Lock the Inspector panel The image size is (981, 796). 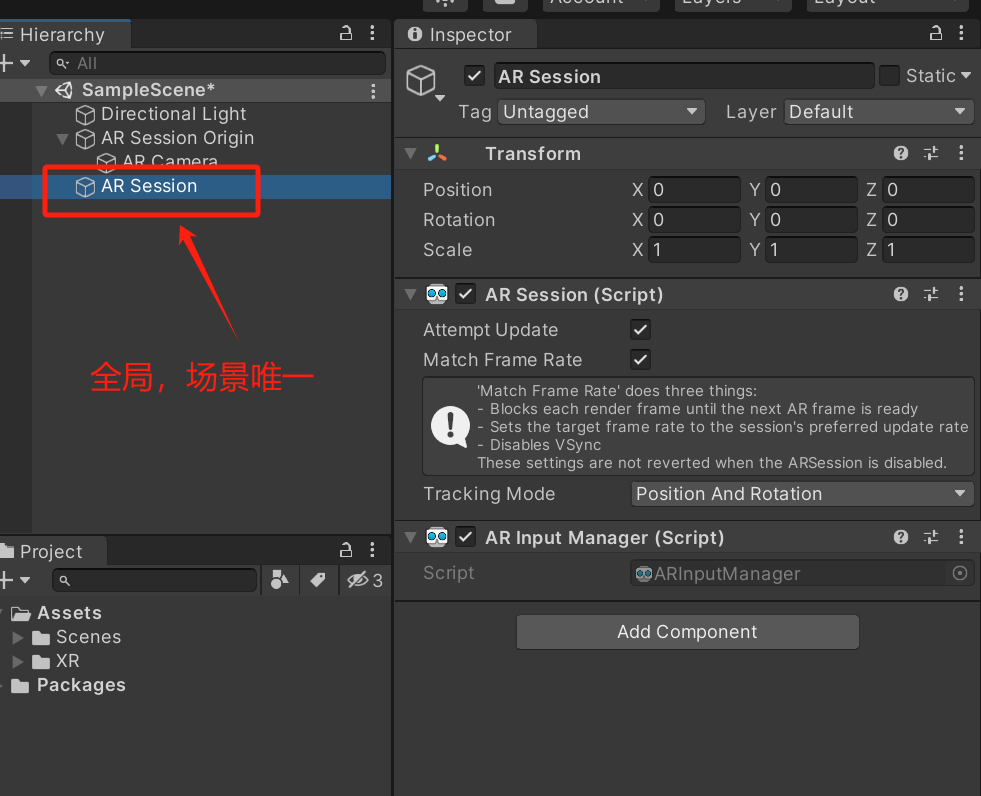pos(935,33)
